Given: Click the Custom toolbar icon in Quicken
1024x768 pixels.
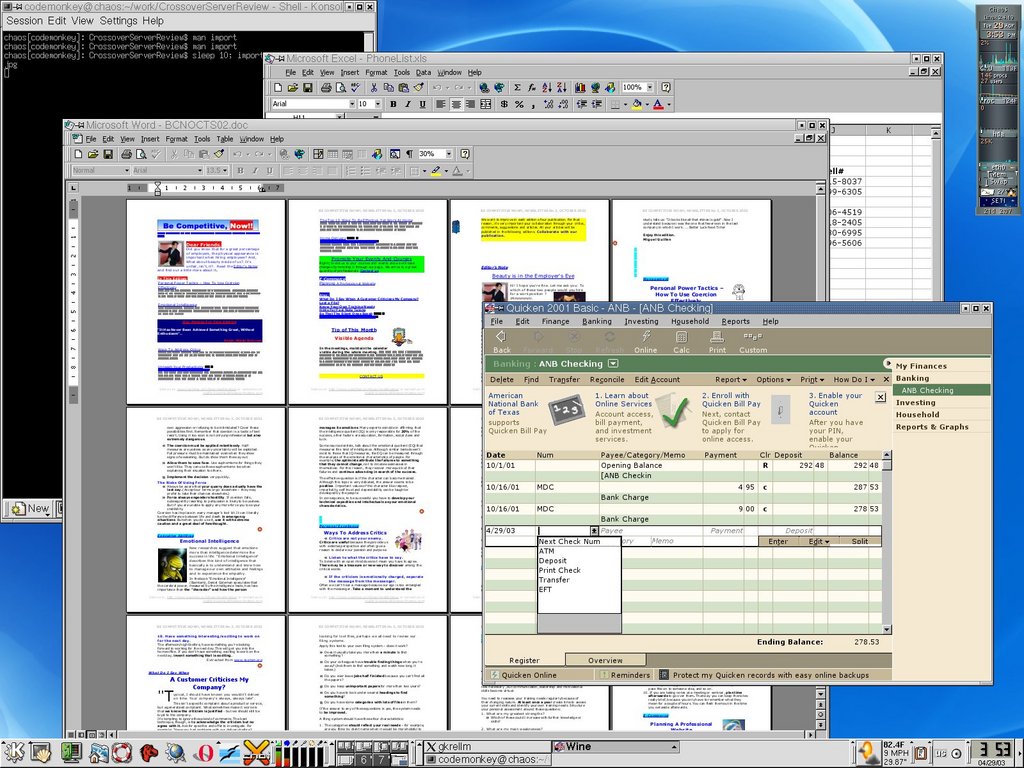Looking at the screenshot, I should [x=753, y=339].
